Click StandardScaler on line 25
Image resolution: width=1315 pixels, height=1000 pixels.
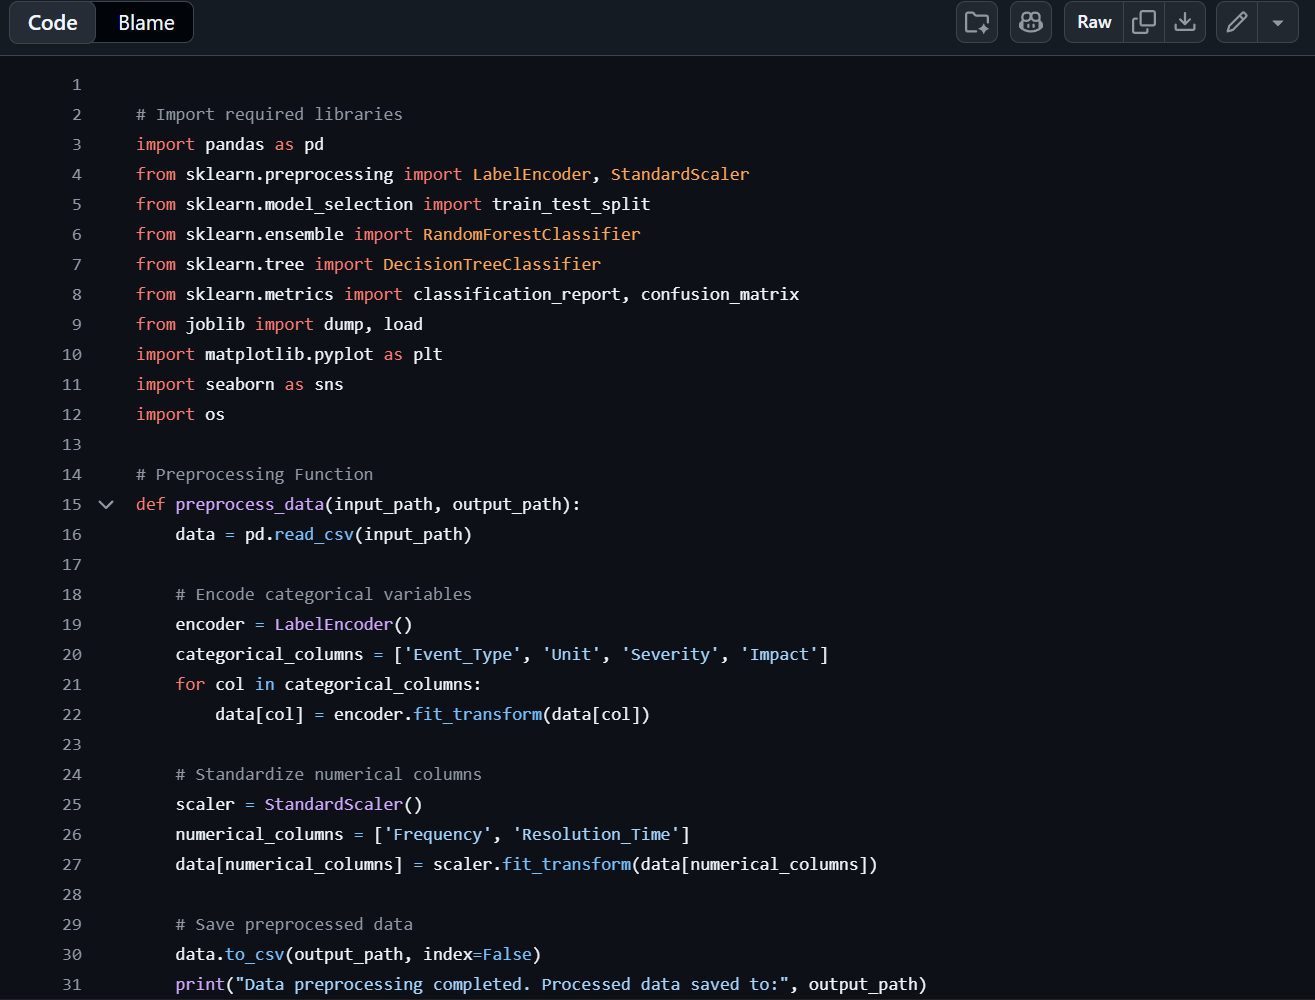point(334,805)
